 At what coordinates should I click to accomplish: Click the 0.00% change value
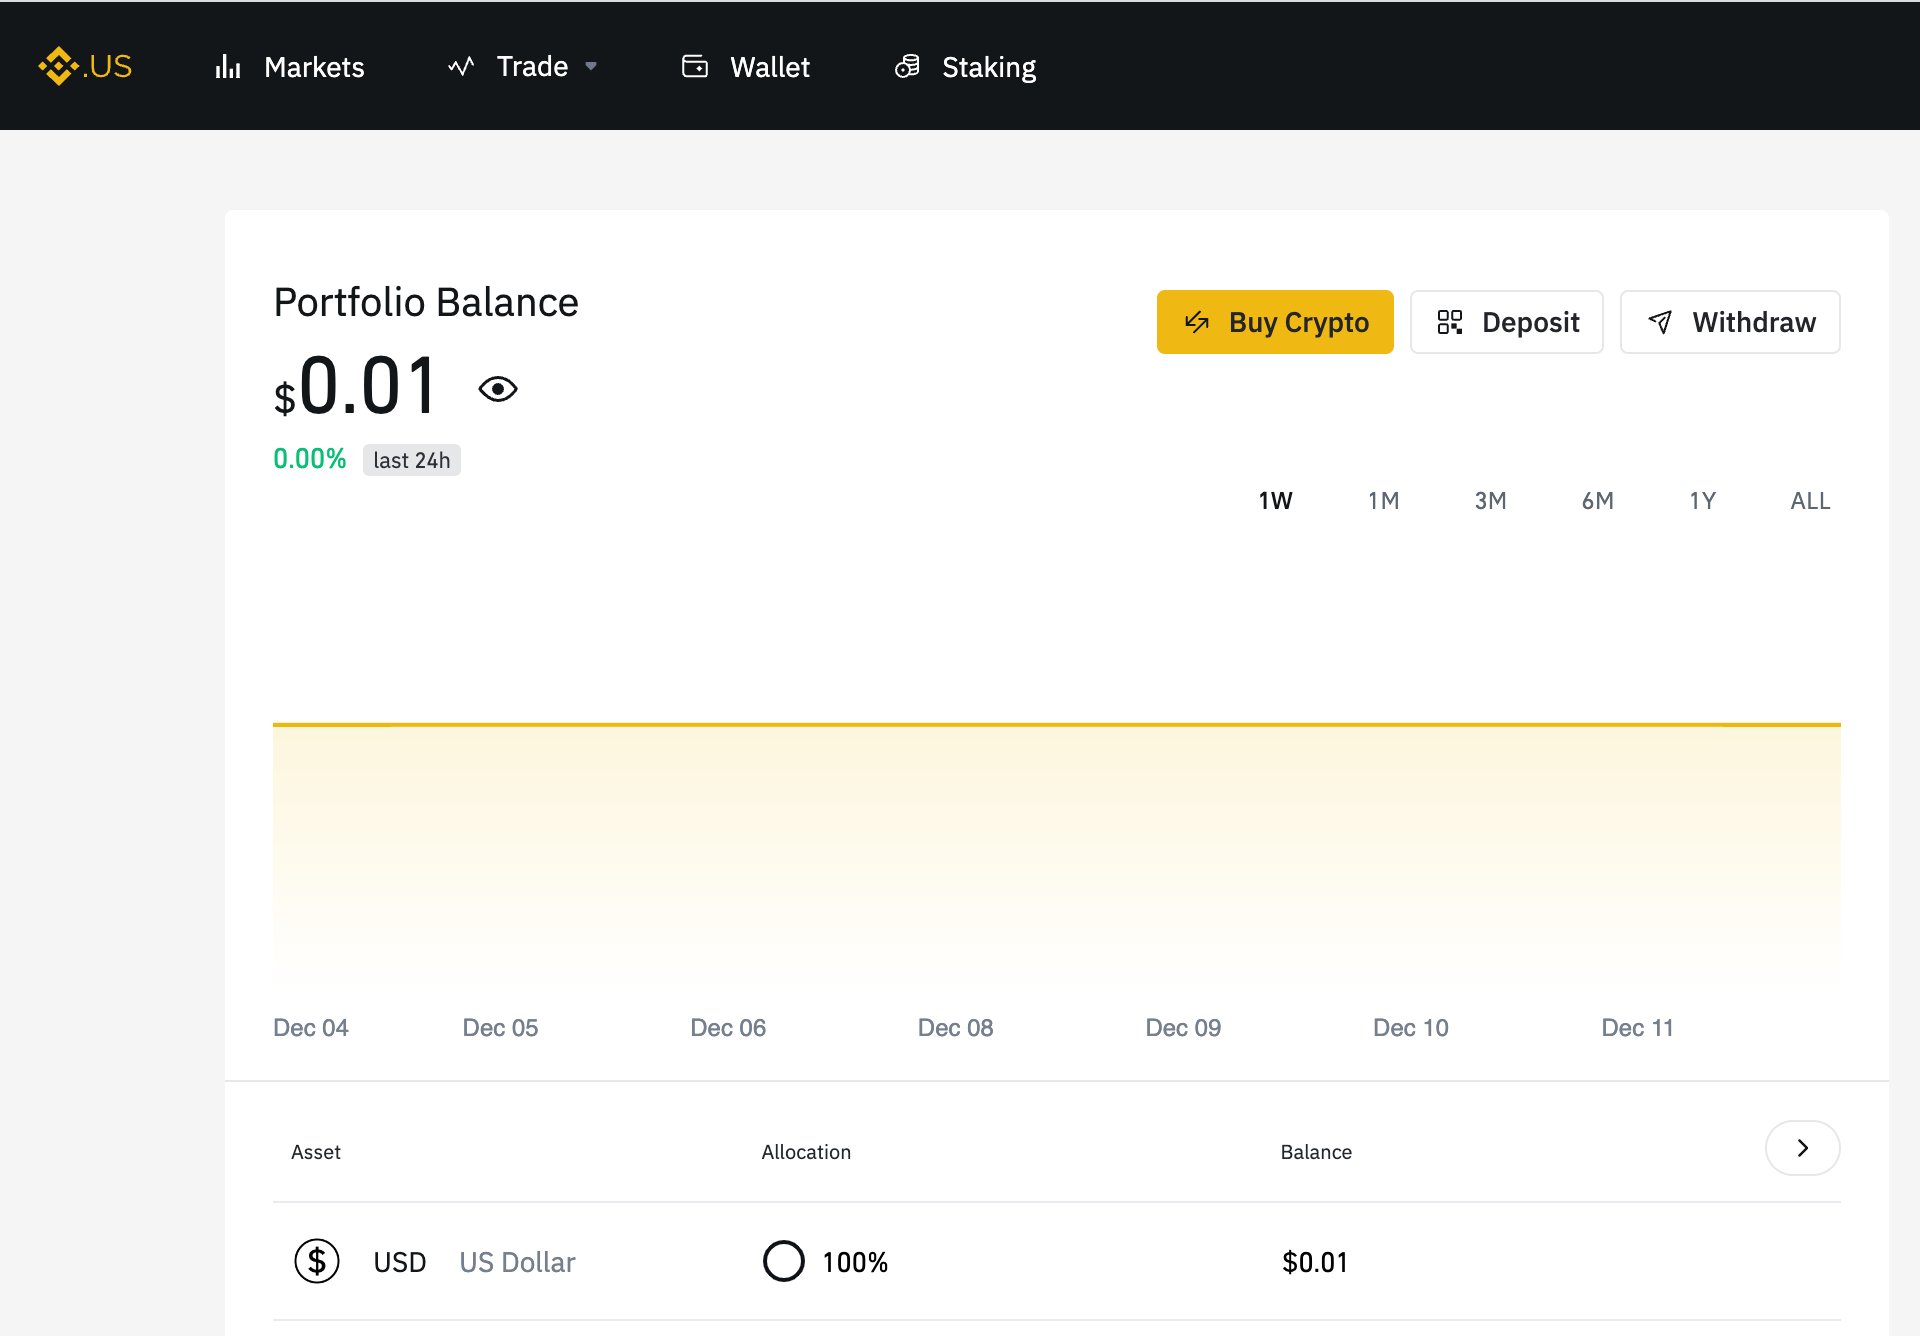pos(310,459)
